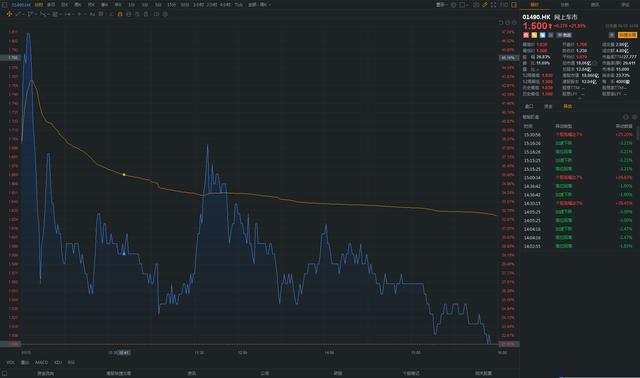
Task: Toggle KDJ indicator
Action: coord(58,362)
